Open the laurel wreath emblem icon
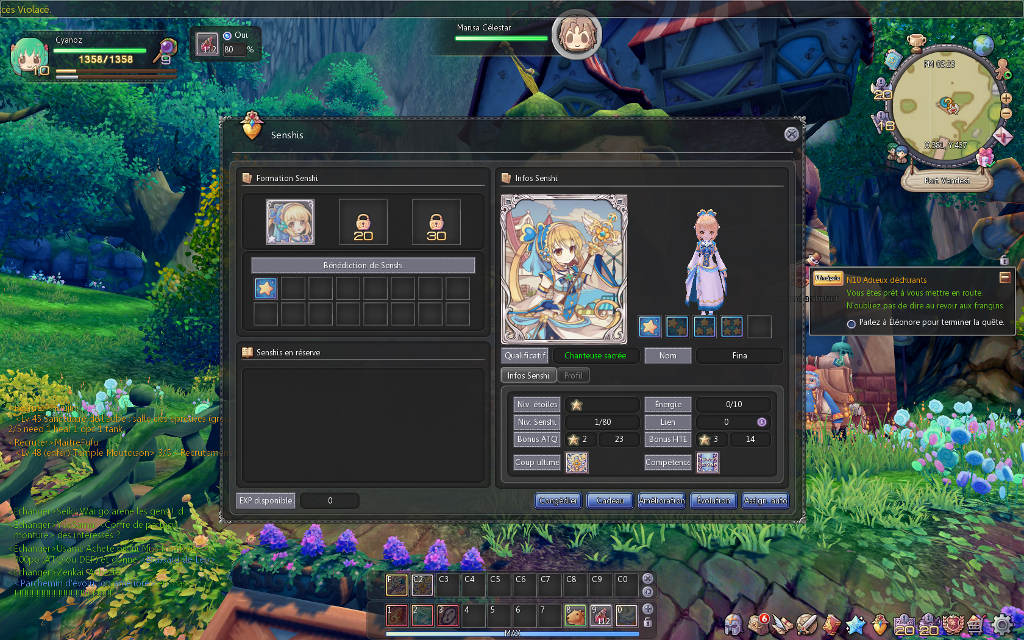This screenshot has height=640, width=1024. pos(952,625)
